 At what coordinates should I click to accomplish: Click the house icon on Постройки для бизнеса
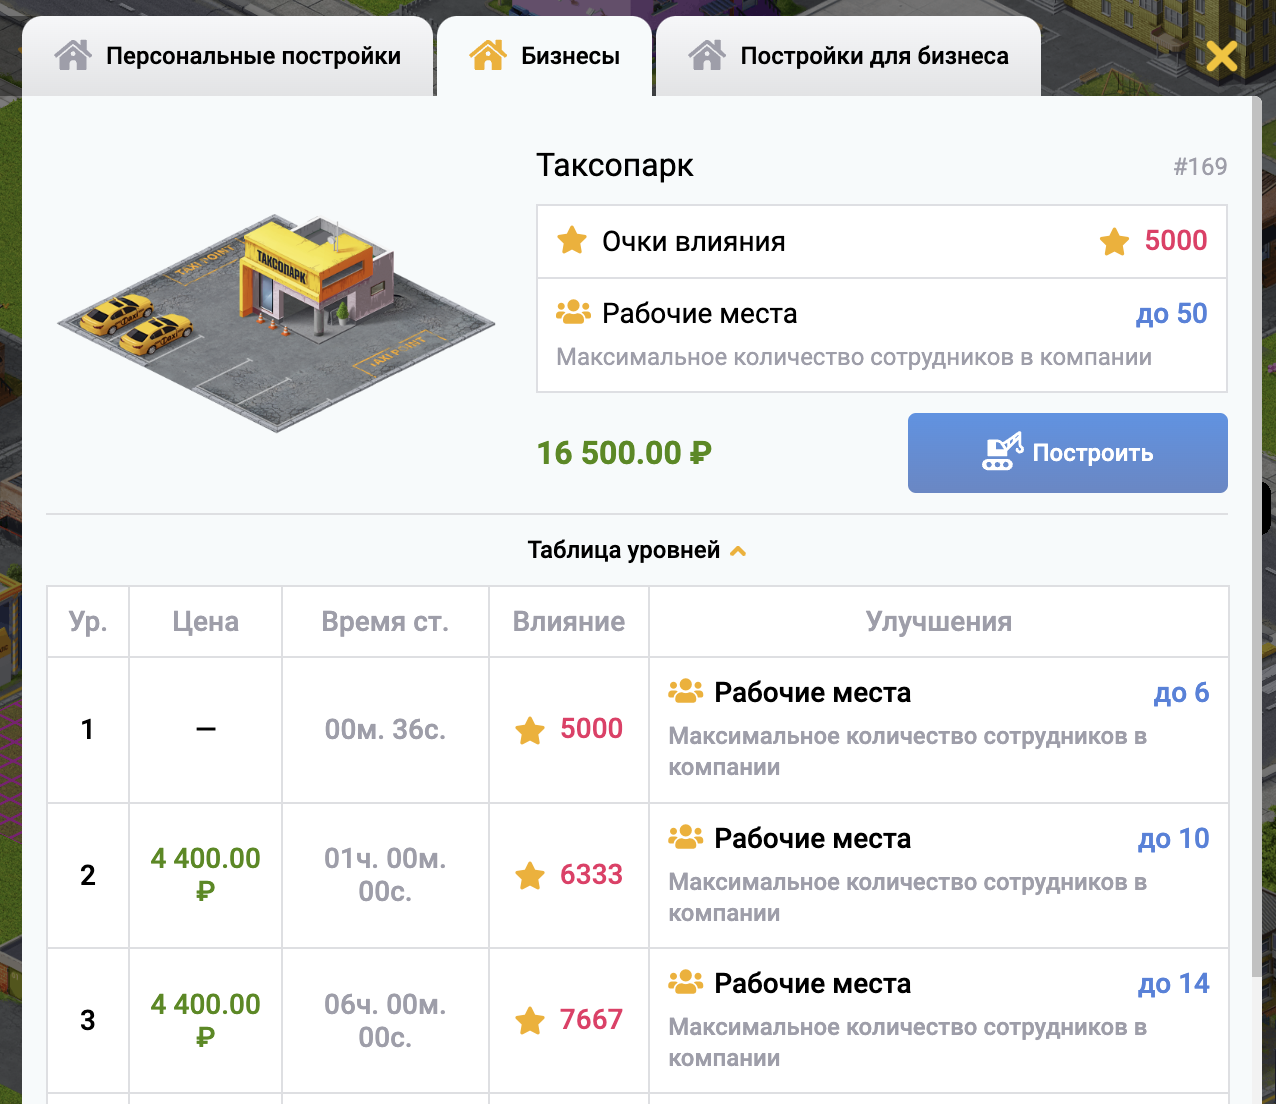(x=707, y=55)
